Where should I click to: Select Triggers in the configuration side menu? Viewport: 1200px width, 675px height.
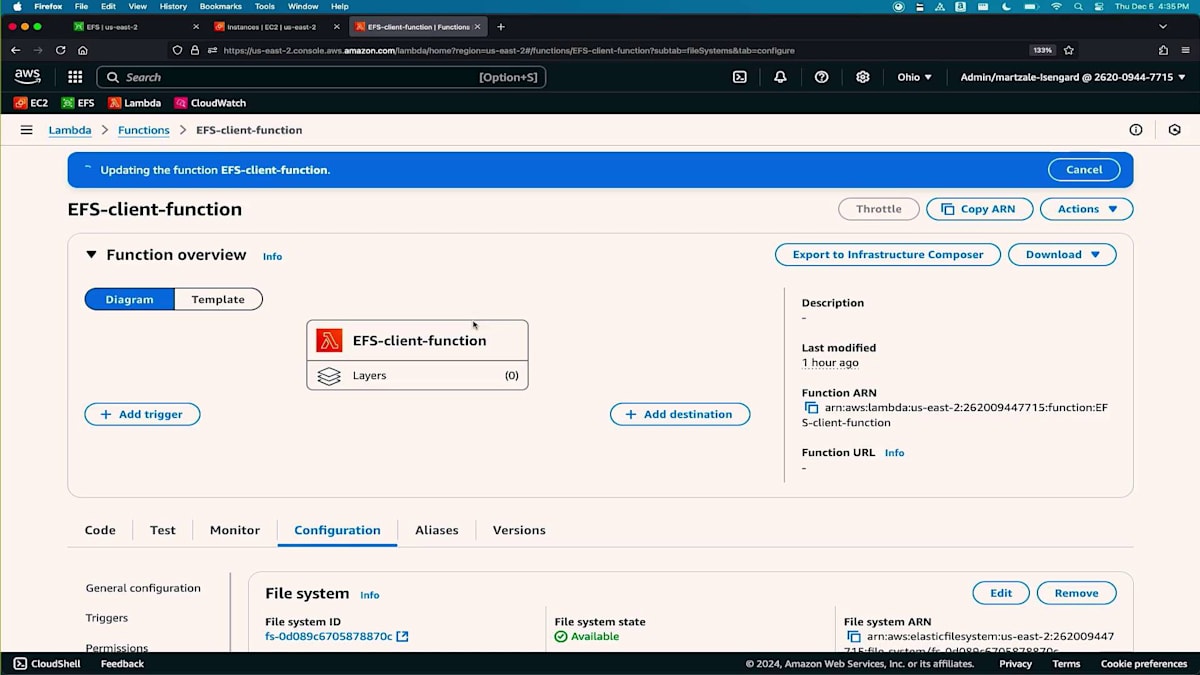tap(107, 618)
